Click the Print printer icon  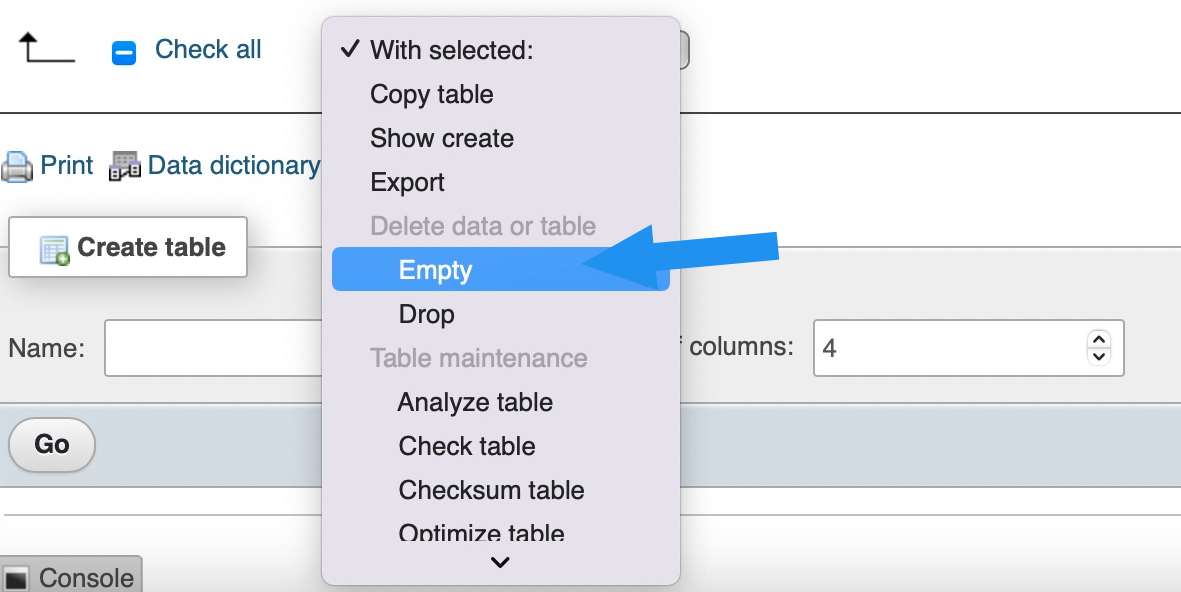click(17, 166)
